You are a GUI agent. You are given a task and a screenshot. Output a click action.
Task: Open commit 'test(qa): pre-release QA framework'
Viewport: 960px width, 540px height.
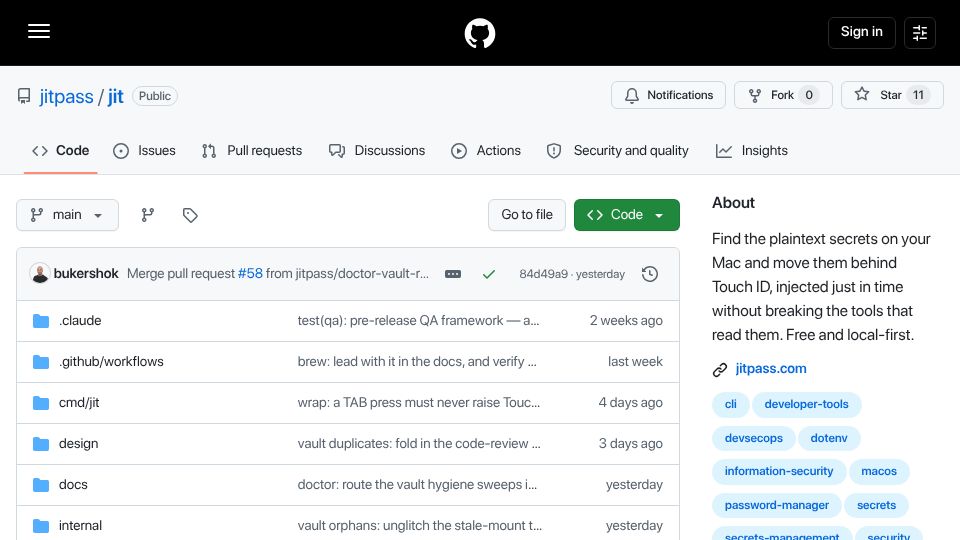click(x=418, y=321)
